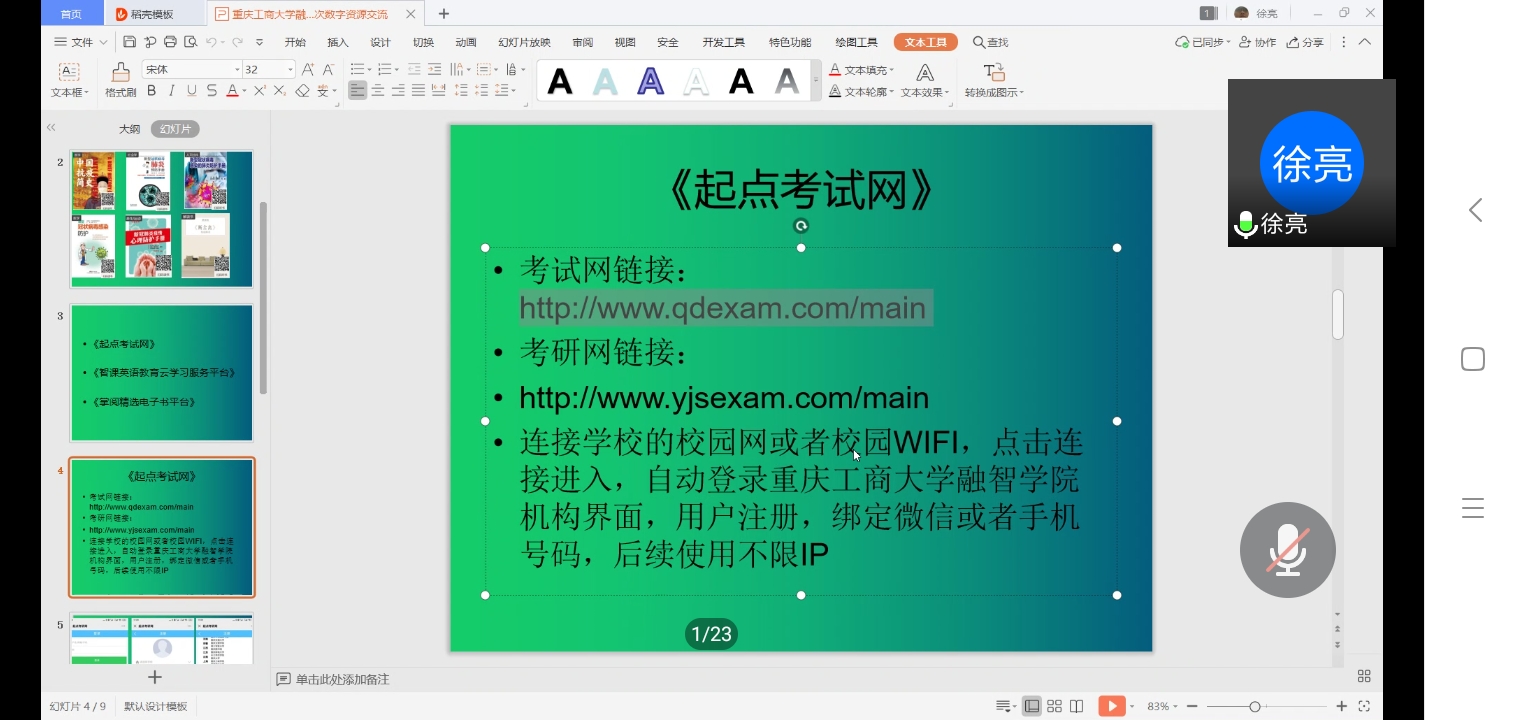Decrease the font size
This screenshot has height=720, width=1520.
(329, 69)
